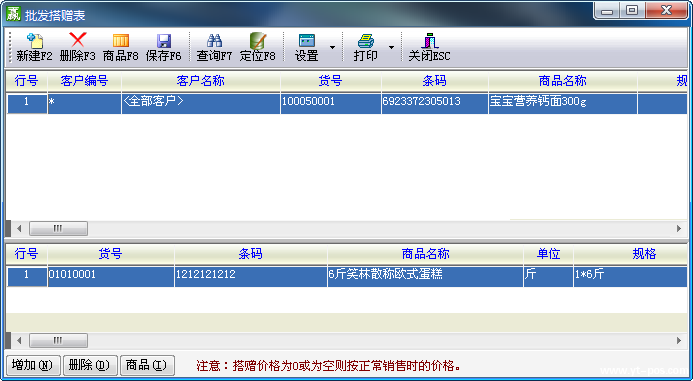
Task: Expand the dropdown arrow next to 设置
Action: pyautogui.click(x=332, y=47)
